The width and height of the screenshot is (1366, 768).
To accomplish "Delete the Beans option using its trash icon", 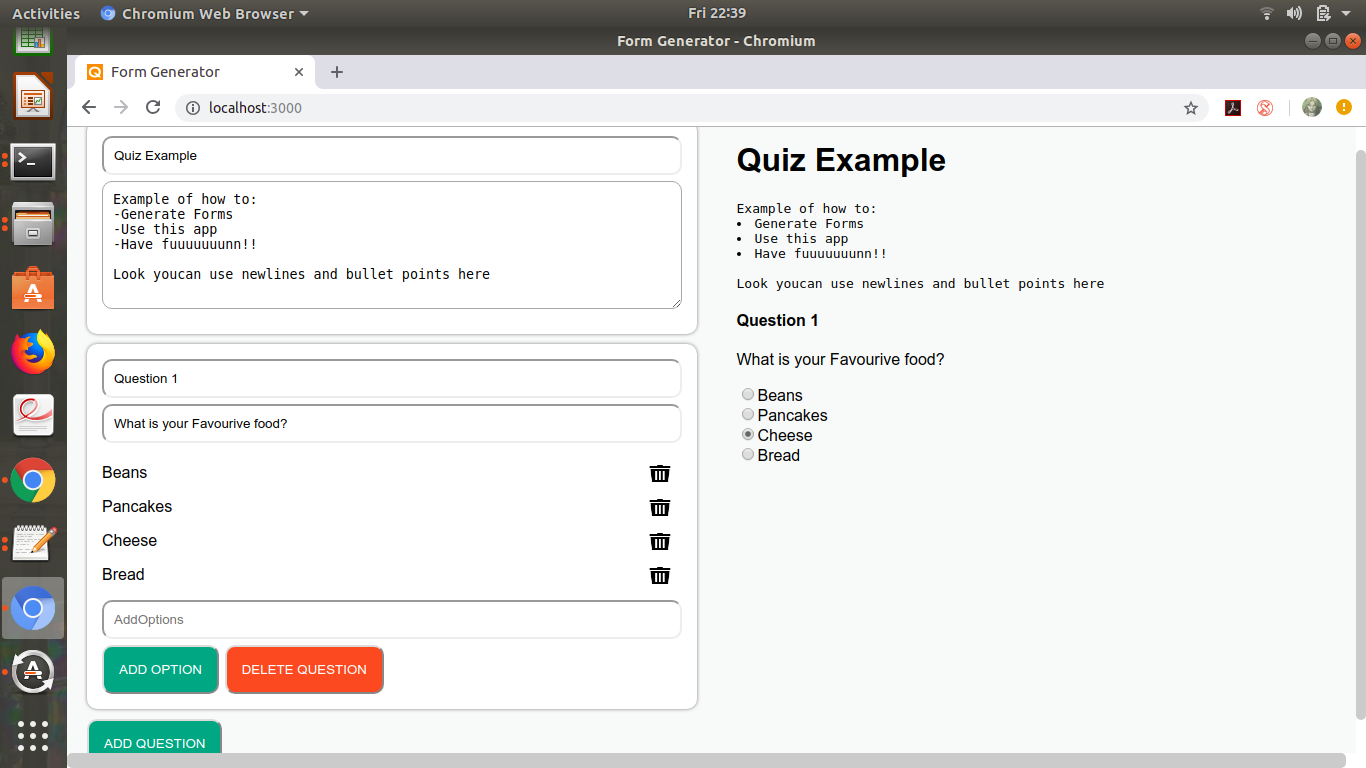I will coord(659,474).
